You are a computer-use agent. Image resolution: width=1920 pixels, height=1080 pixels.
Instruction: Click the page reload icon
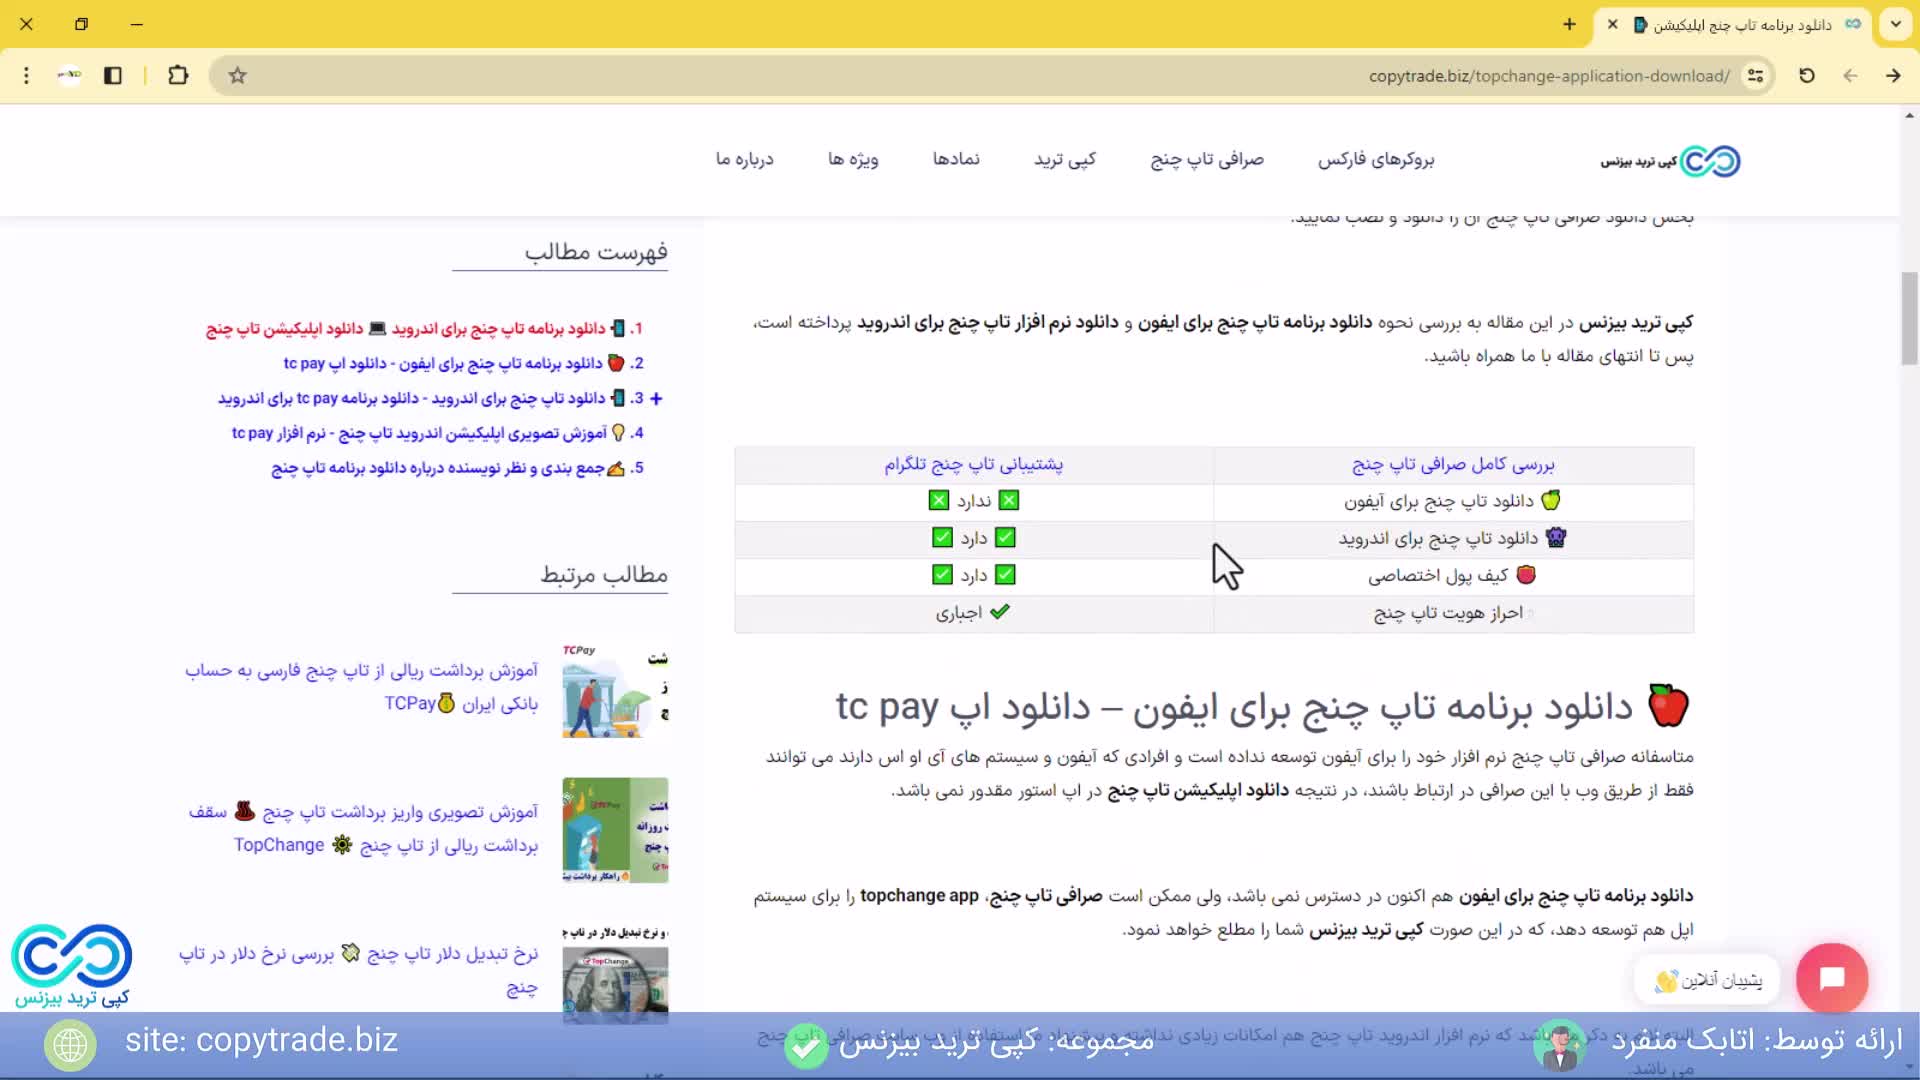tap(1806, 76)
